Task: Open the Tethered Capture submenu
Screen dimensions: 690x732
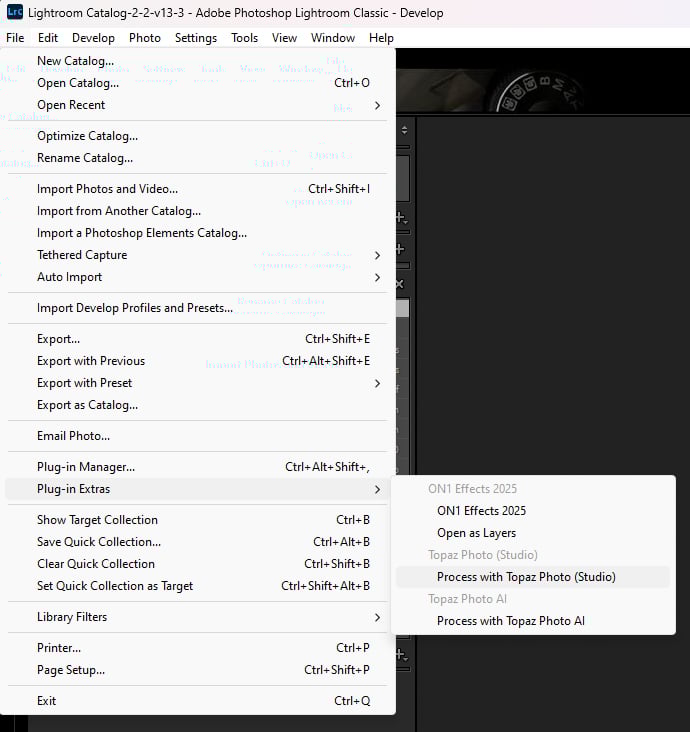Action: [377, 255]
